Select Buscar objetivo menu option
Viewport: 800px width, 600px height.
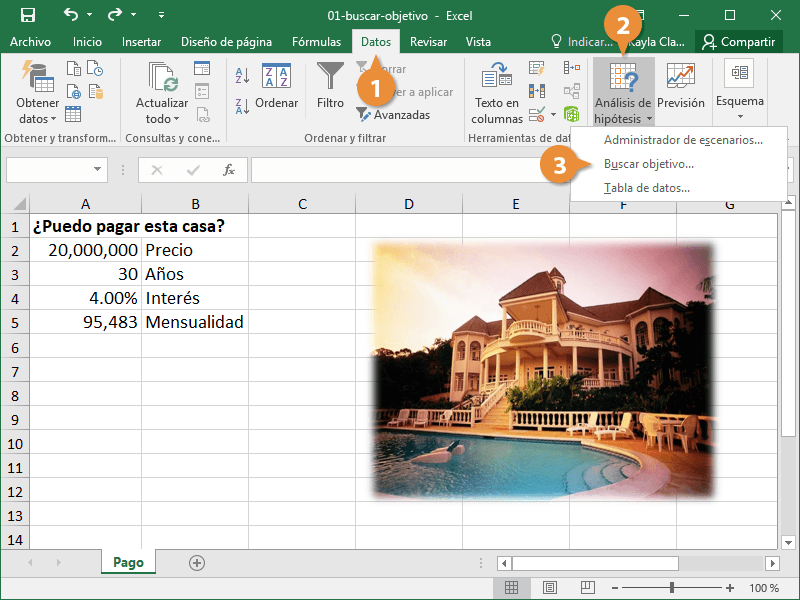pyautogui.click(x=648, y=163)
